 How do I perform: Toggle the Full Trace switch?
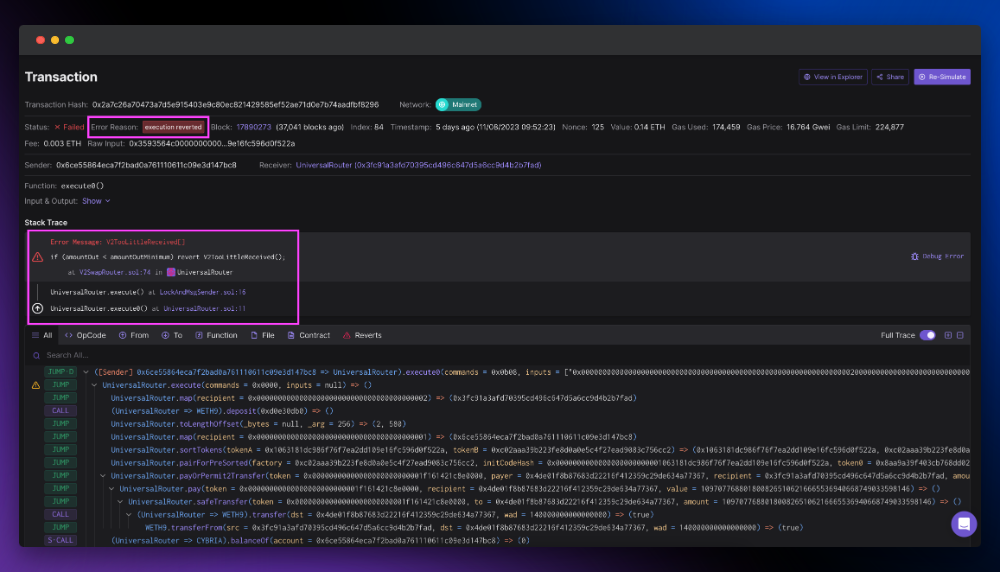(928, 336)
